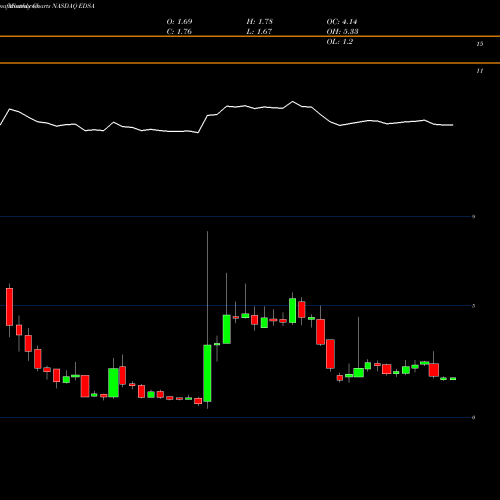Click the price axis label 9

click(473, 217)
